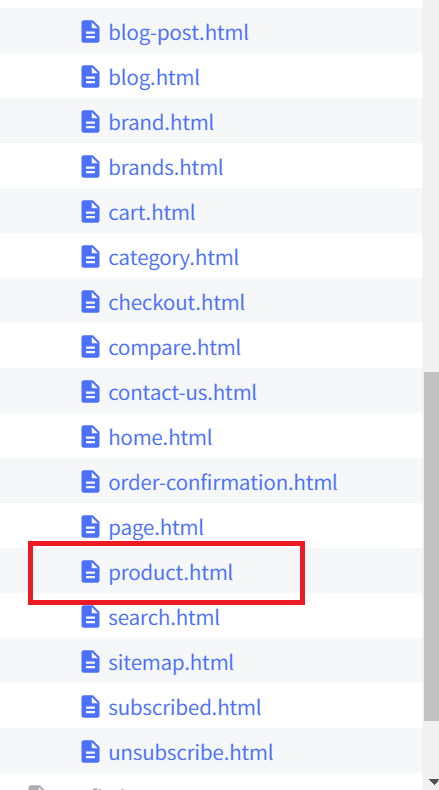Open category.html file
The image size is (439, 790).
[x=174, y=257]
